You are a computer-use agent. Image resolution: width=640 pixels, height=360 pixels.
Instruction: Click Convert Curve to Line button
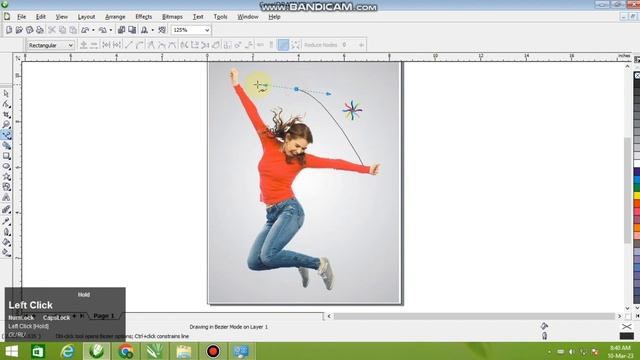tap(129, 45)
